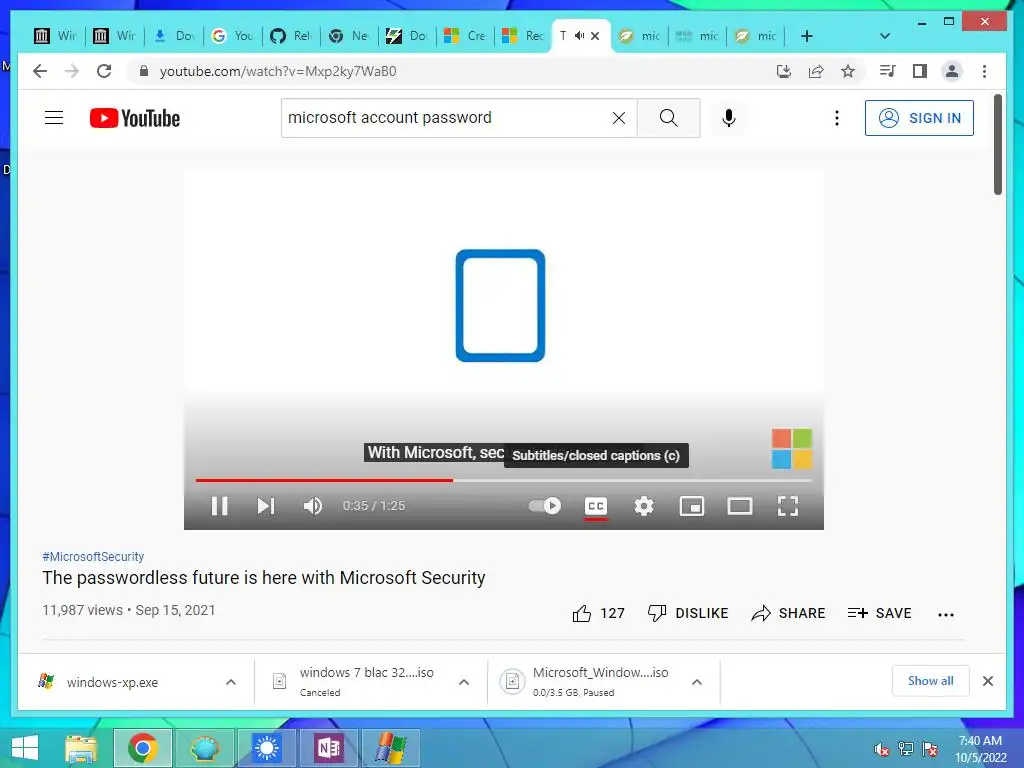Toggle the autoplay switch

click(x=545, y=505)
